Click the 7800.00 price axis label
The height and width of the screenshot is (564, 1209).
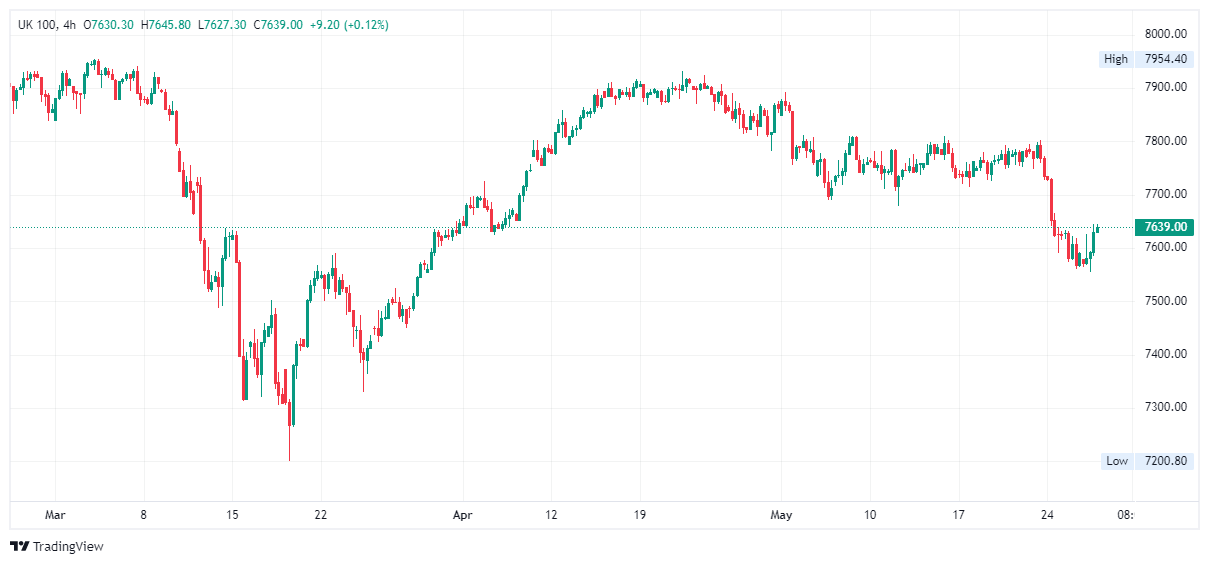(1165, 140)
